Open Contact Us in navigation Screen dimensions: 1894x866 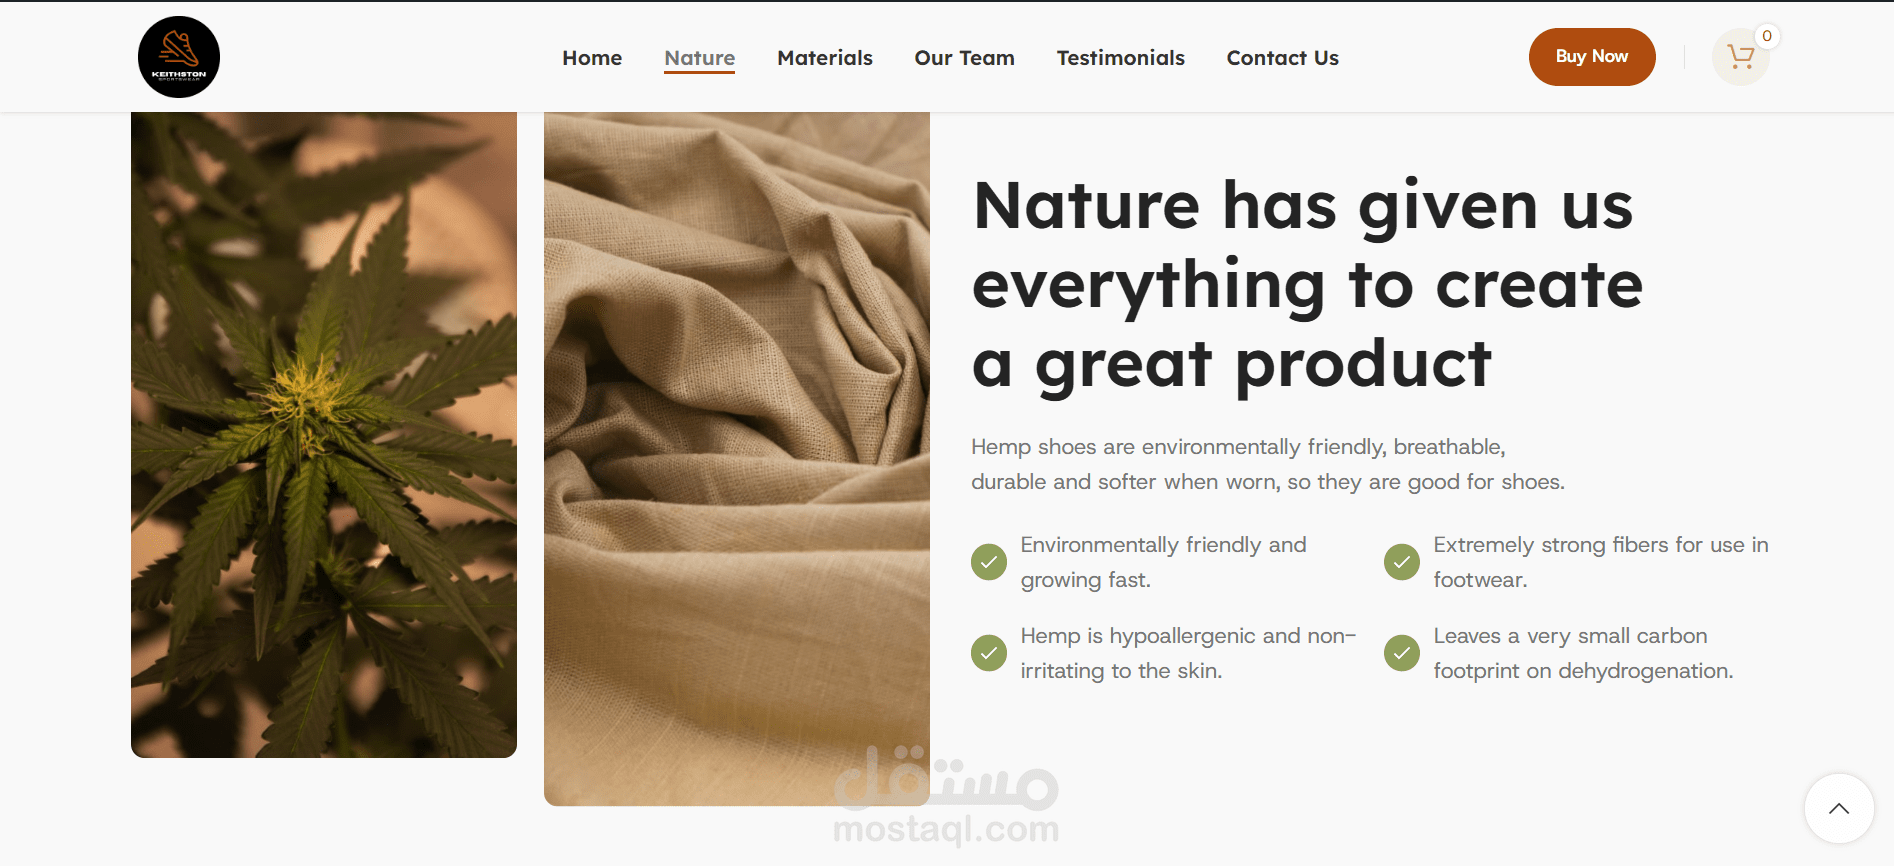[1283, 58]
